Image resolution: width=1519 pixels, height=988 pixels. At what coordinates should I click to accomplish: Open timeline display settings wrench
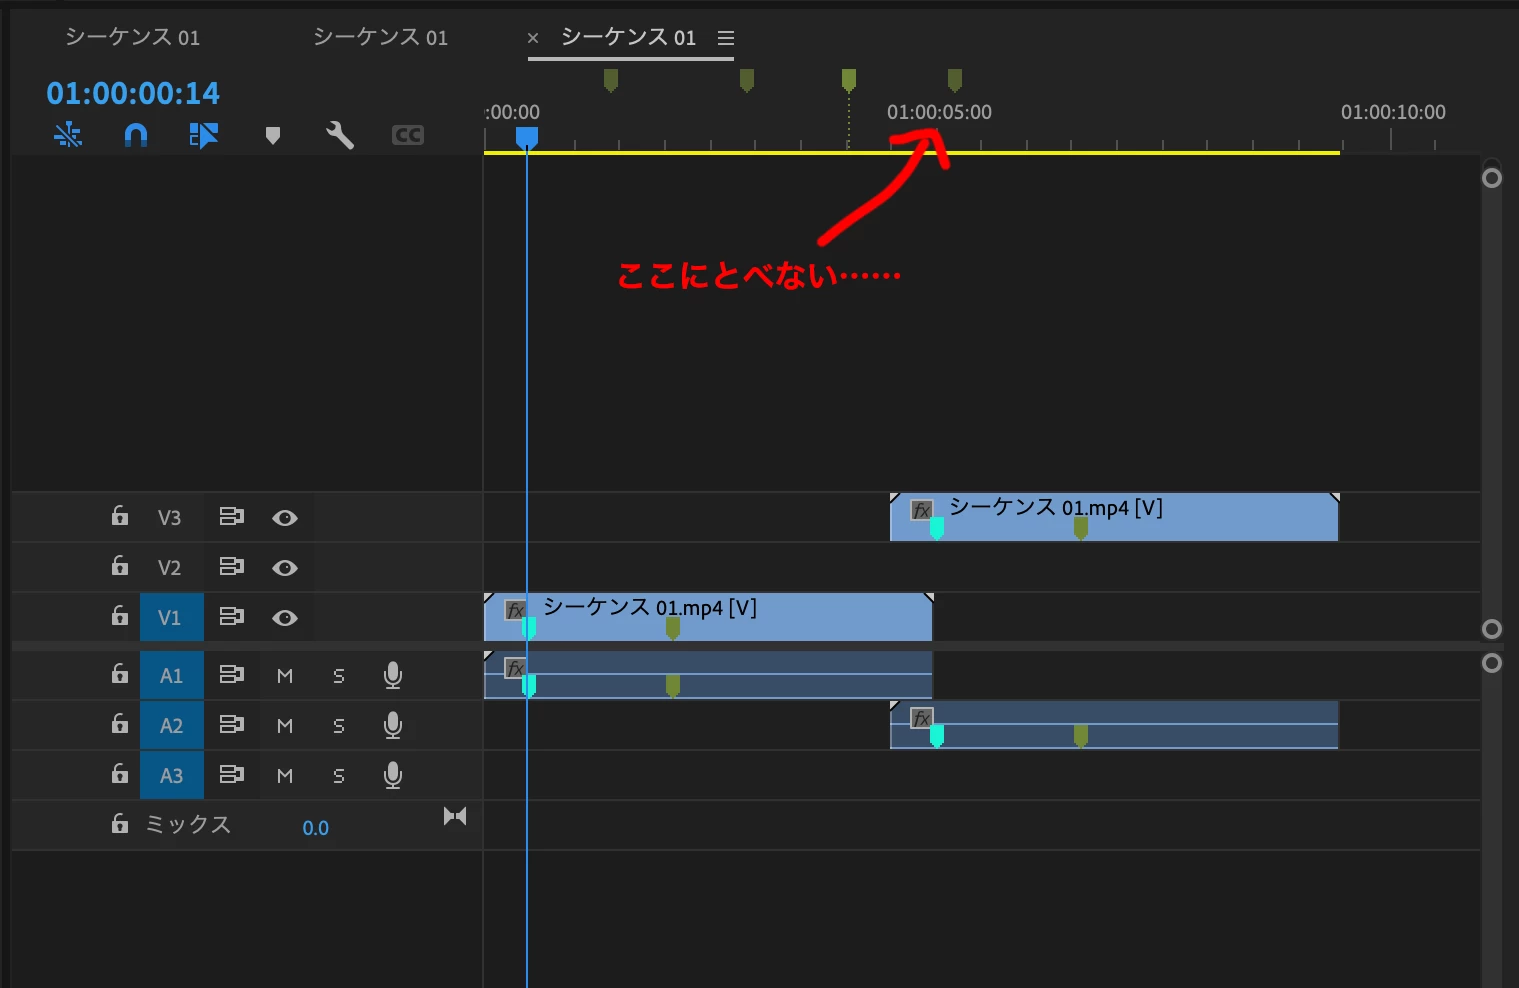[340, 135]
